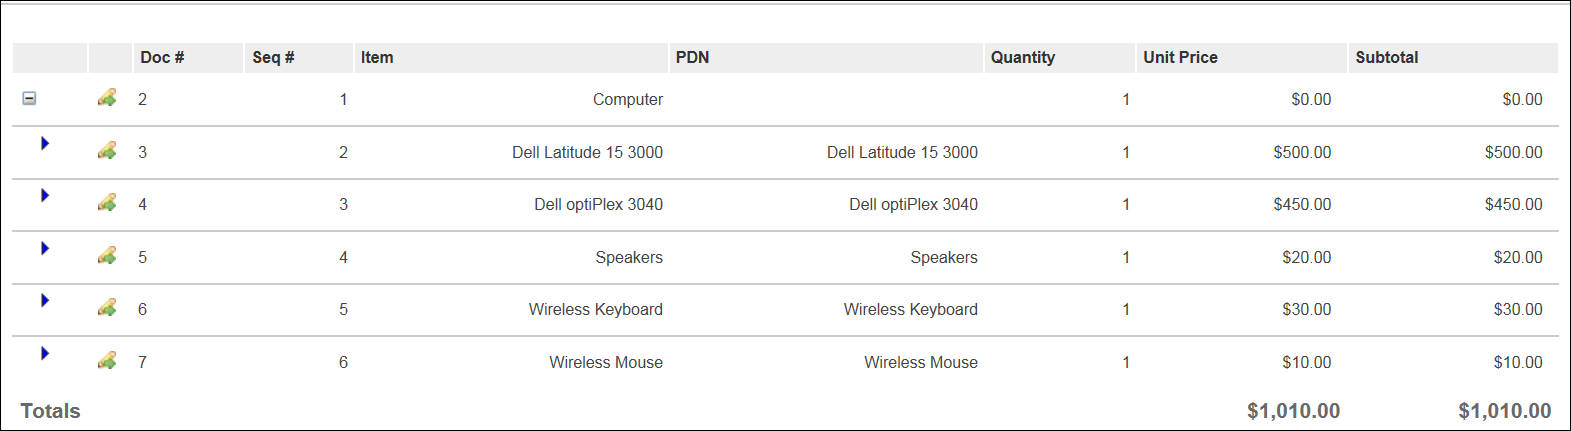Click the pencil icon in the Speakers row
Viewport: 1571px width, 431px height.
(107, 256)
